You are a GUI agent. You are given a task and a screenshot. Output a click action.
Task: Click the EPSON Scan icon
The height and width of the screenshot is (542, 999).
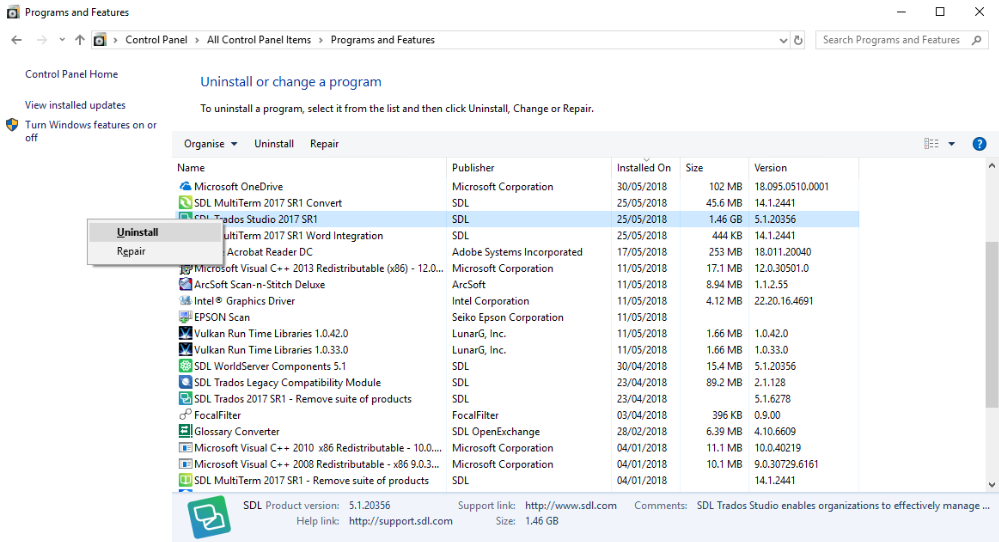(x=185, y=317)
